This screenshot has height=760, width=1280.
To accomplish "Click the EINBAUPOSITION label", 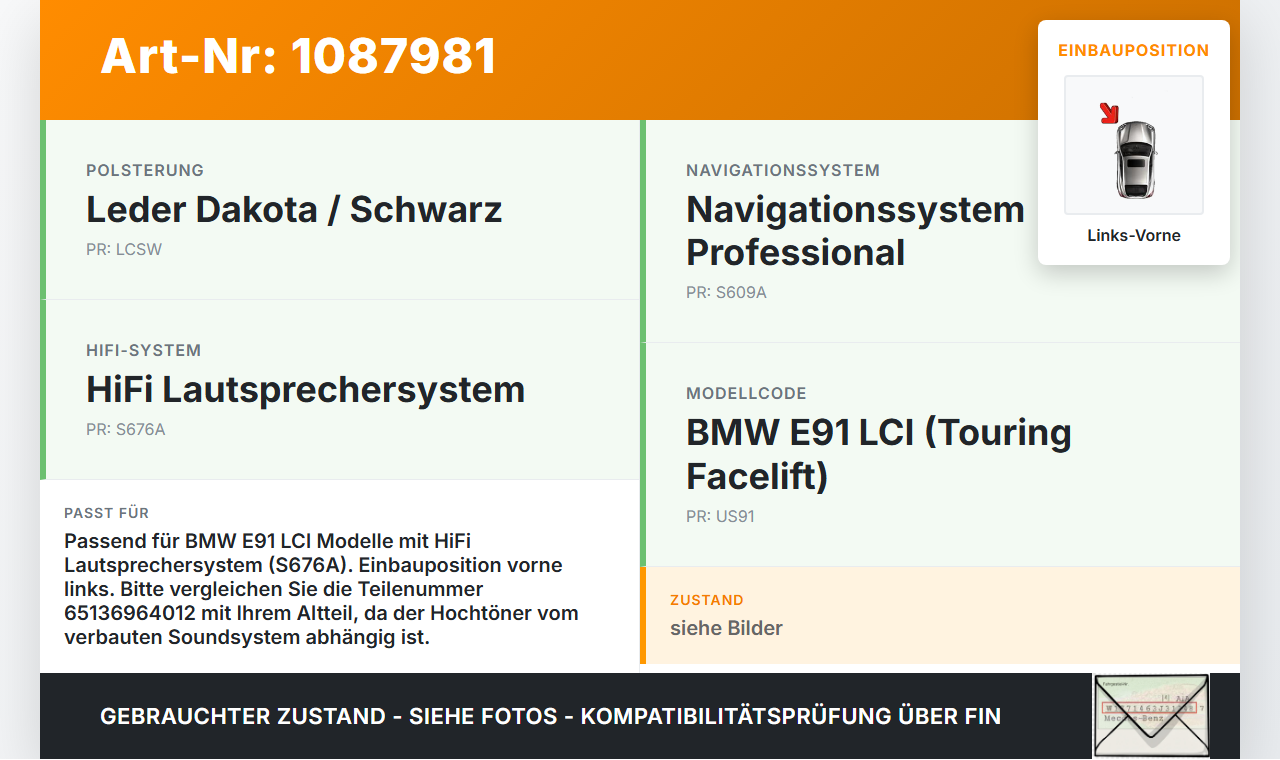I will [x=1134, y=50].
